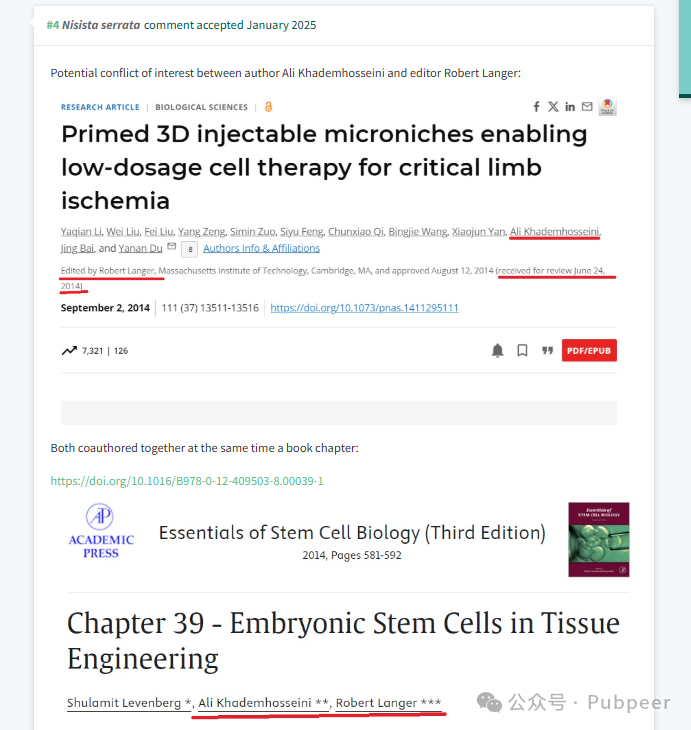Screen dimensions: 691x730
Task: Expand the author count badge 8
Action: pyautogui.click(x=190, y=250)
